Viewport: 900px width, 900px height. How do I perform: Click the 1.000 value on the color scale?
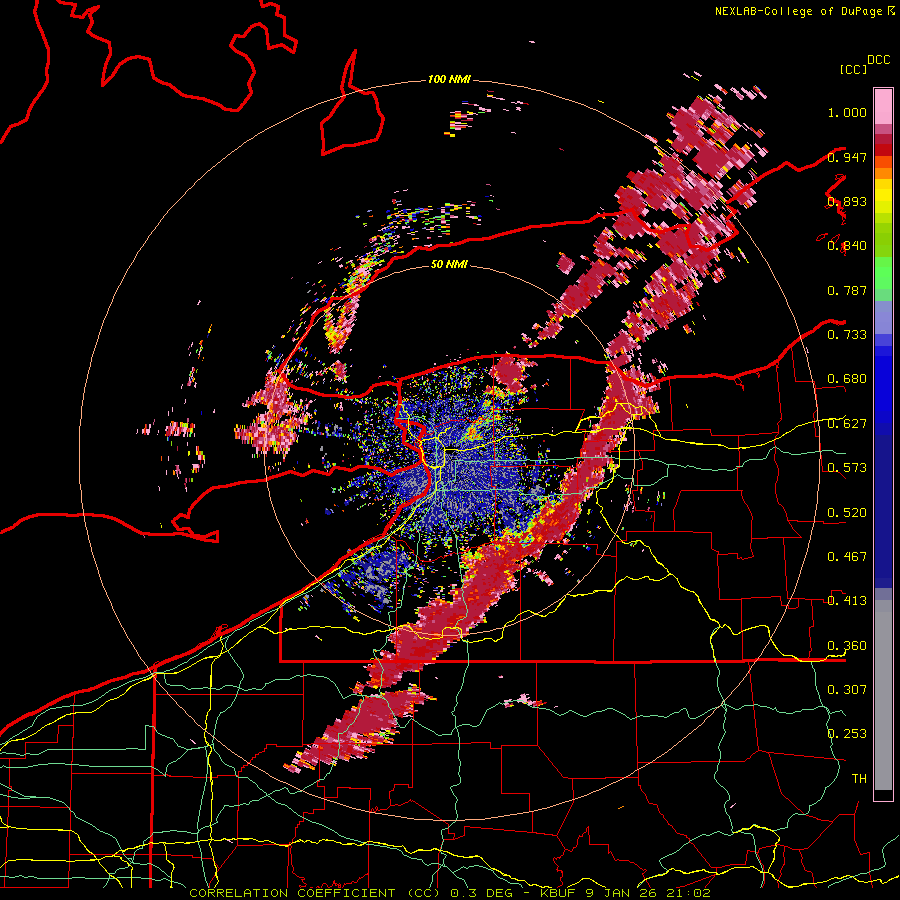pyautogui.click(x=847, y=112)
